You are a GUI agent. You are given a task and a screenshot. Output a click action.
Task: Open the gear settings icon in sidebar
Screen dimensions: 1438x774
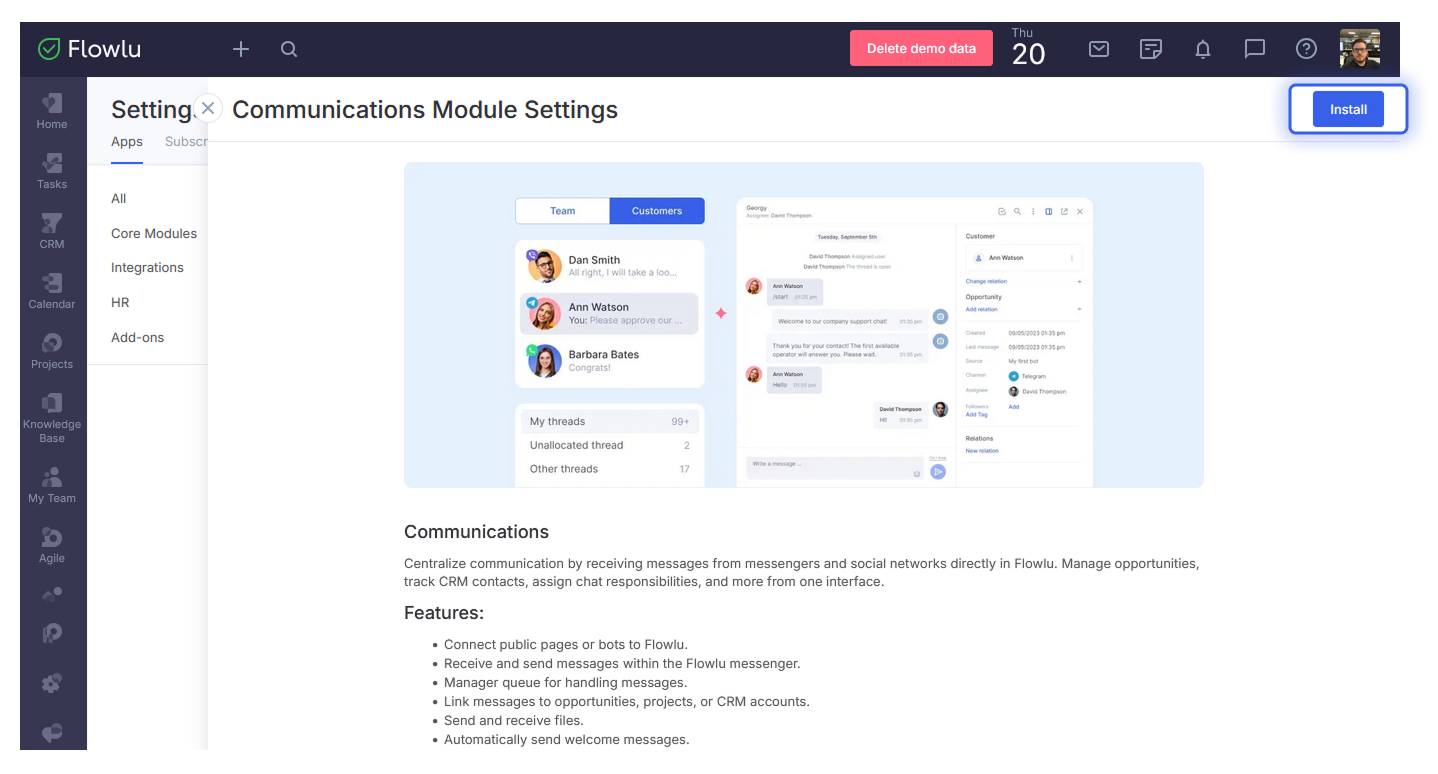tap(52, 683)
